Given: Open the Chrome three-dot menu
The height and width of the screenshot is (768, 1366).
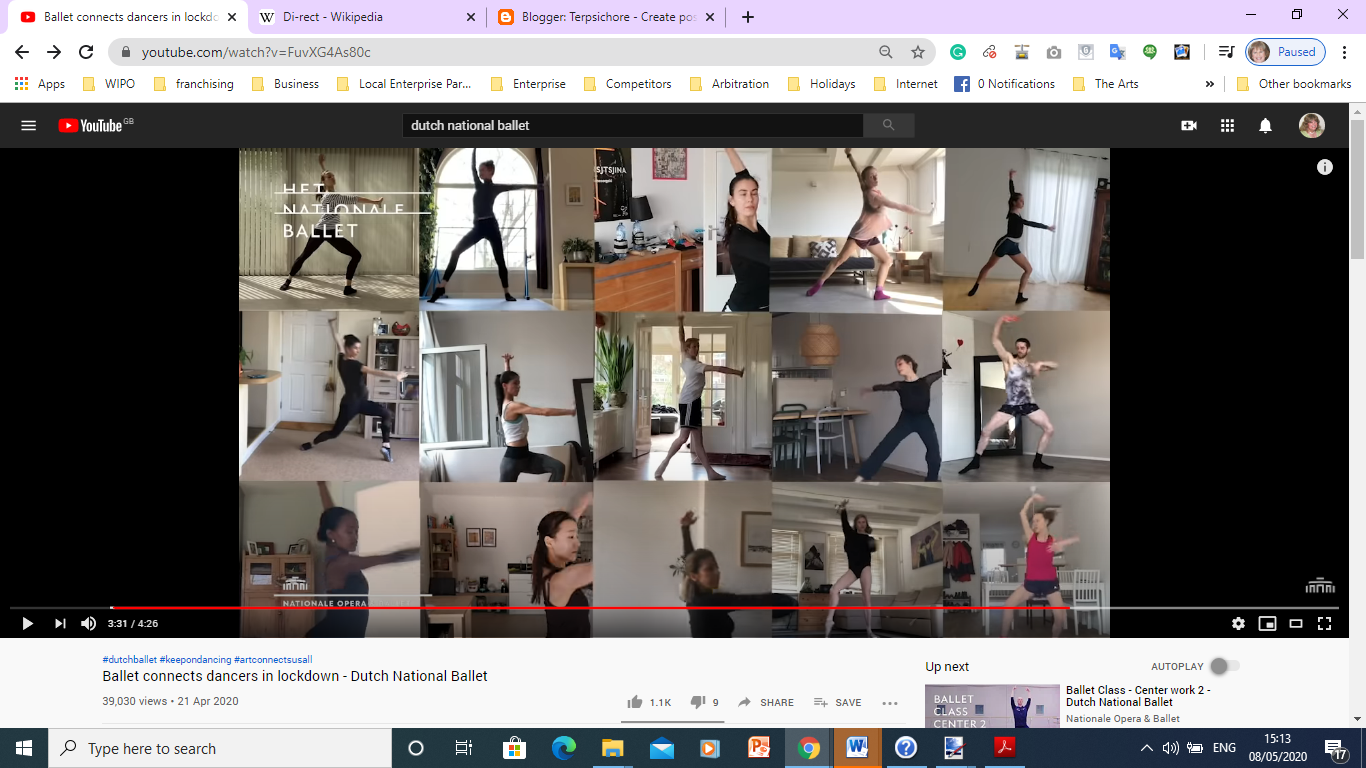Looking at the screenshot, I should pos(1344,52).
